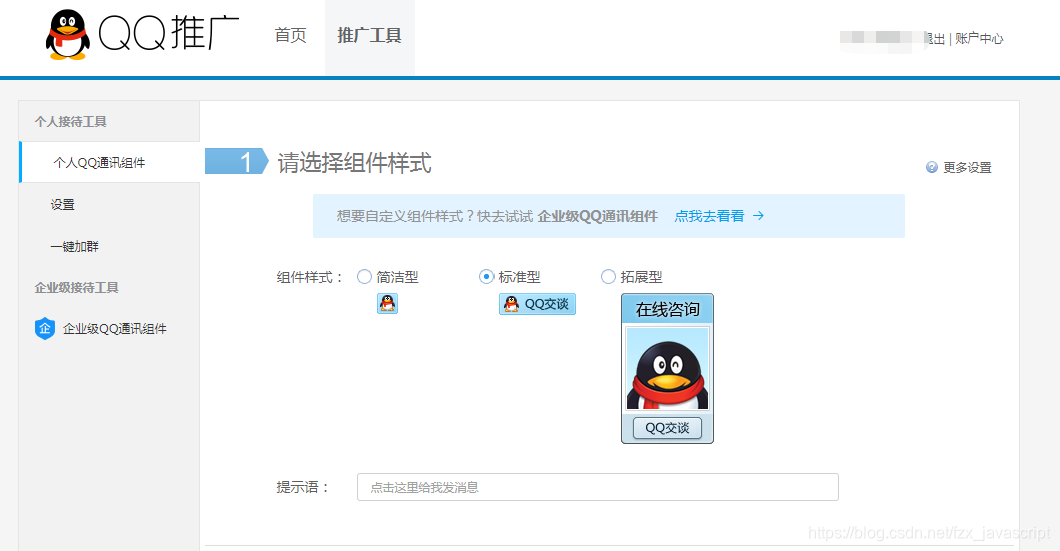Click the 提示语 text input field

click(598, 487)
